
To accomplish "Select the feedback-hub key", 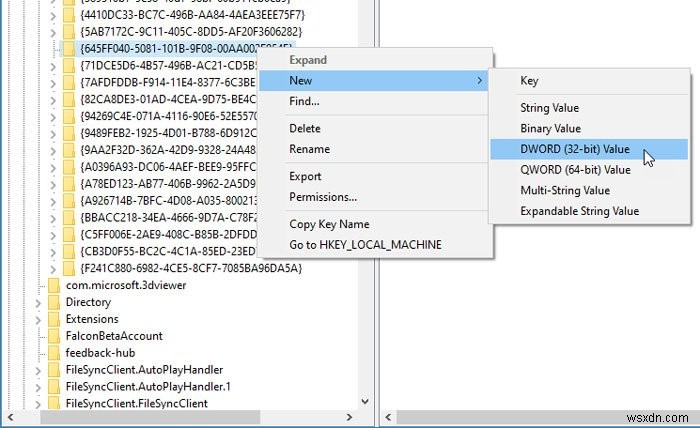I will click(x=100, y=353).
